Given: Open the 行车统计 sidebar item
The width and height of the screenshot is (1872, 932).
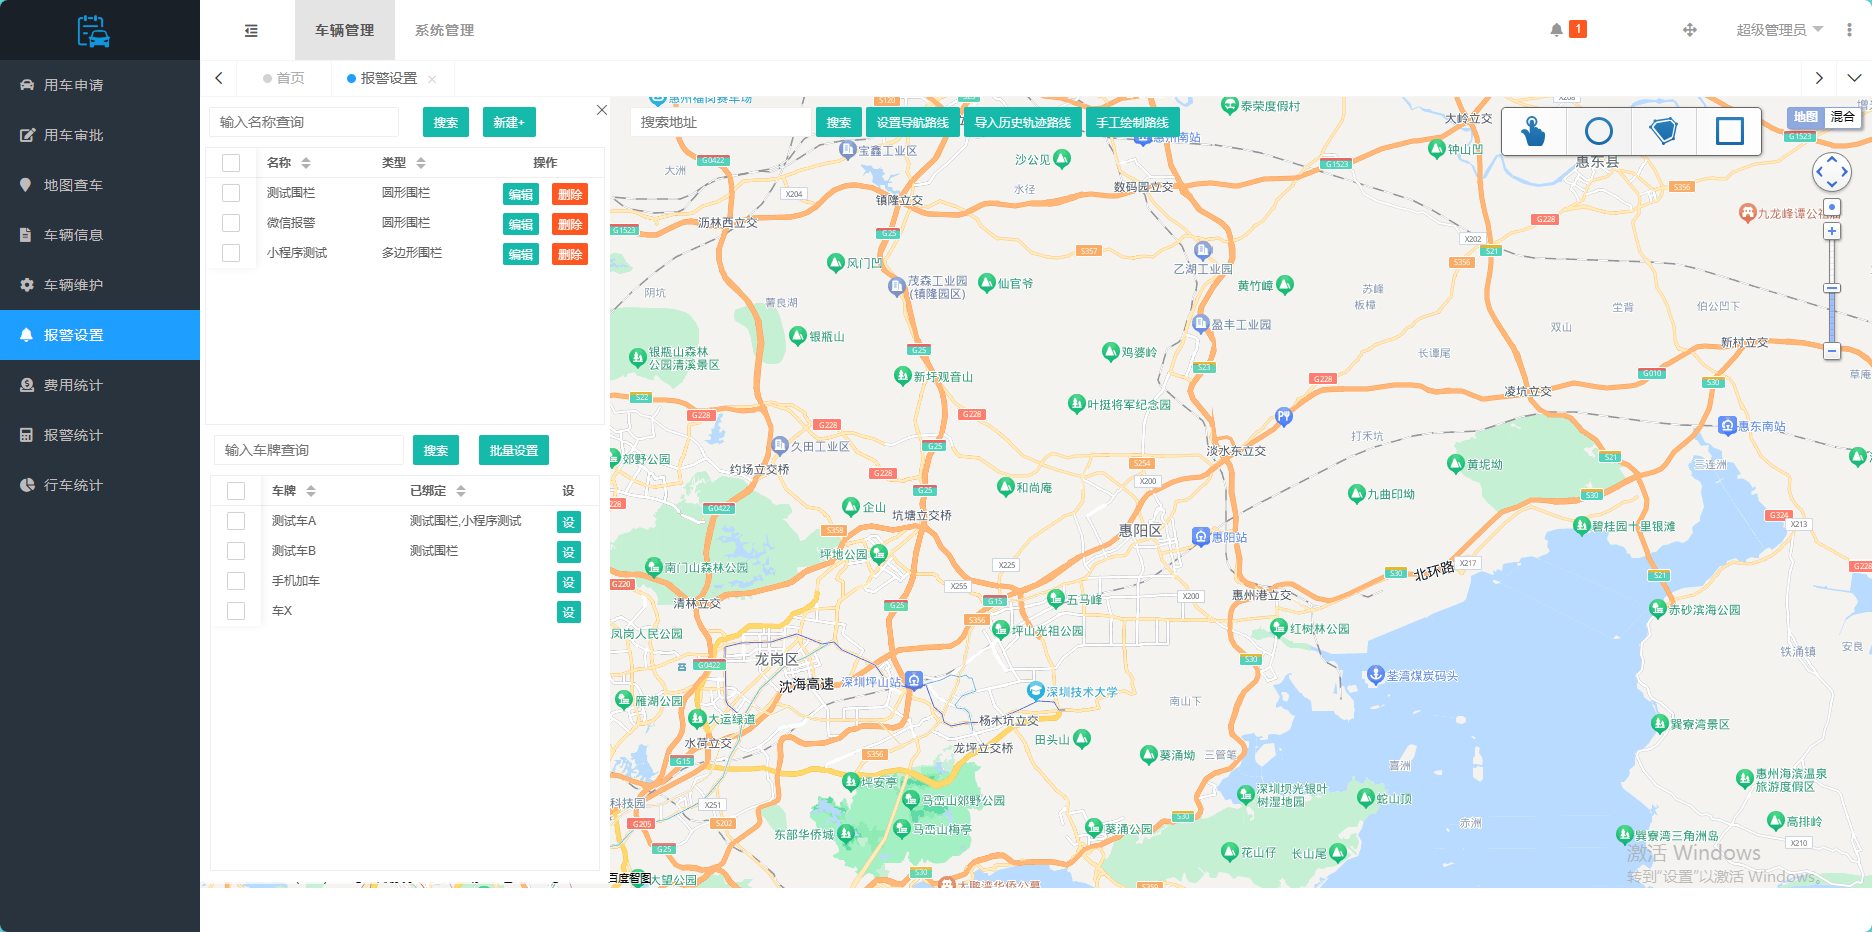Looking at the screenshot, I should click(100, 485).
